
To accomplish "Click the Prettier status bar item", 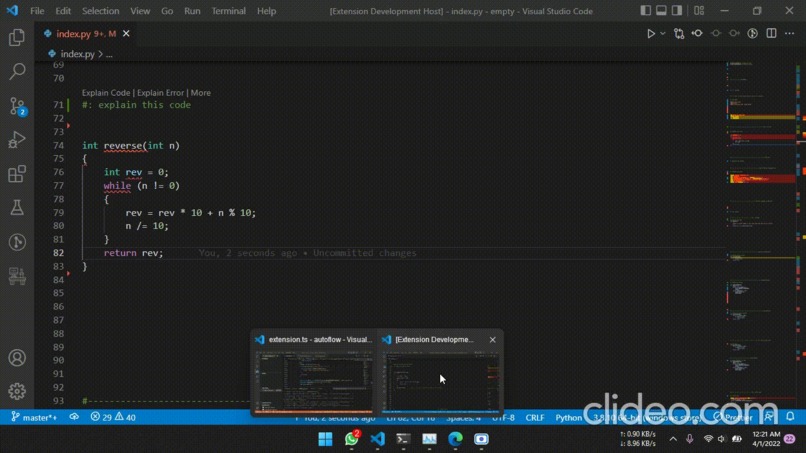I will 733,417.
